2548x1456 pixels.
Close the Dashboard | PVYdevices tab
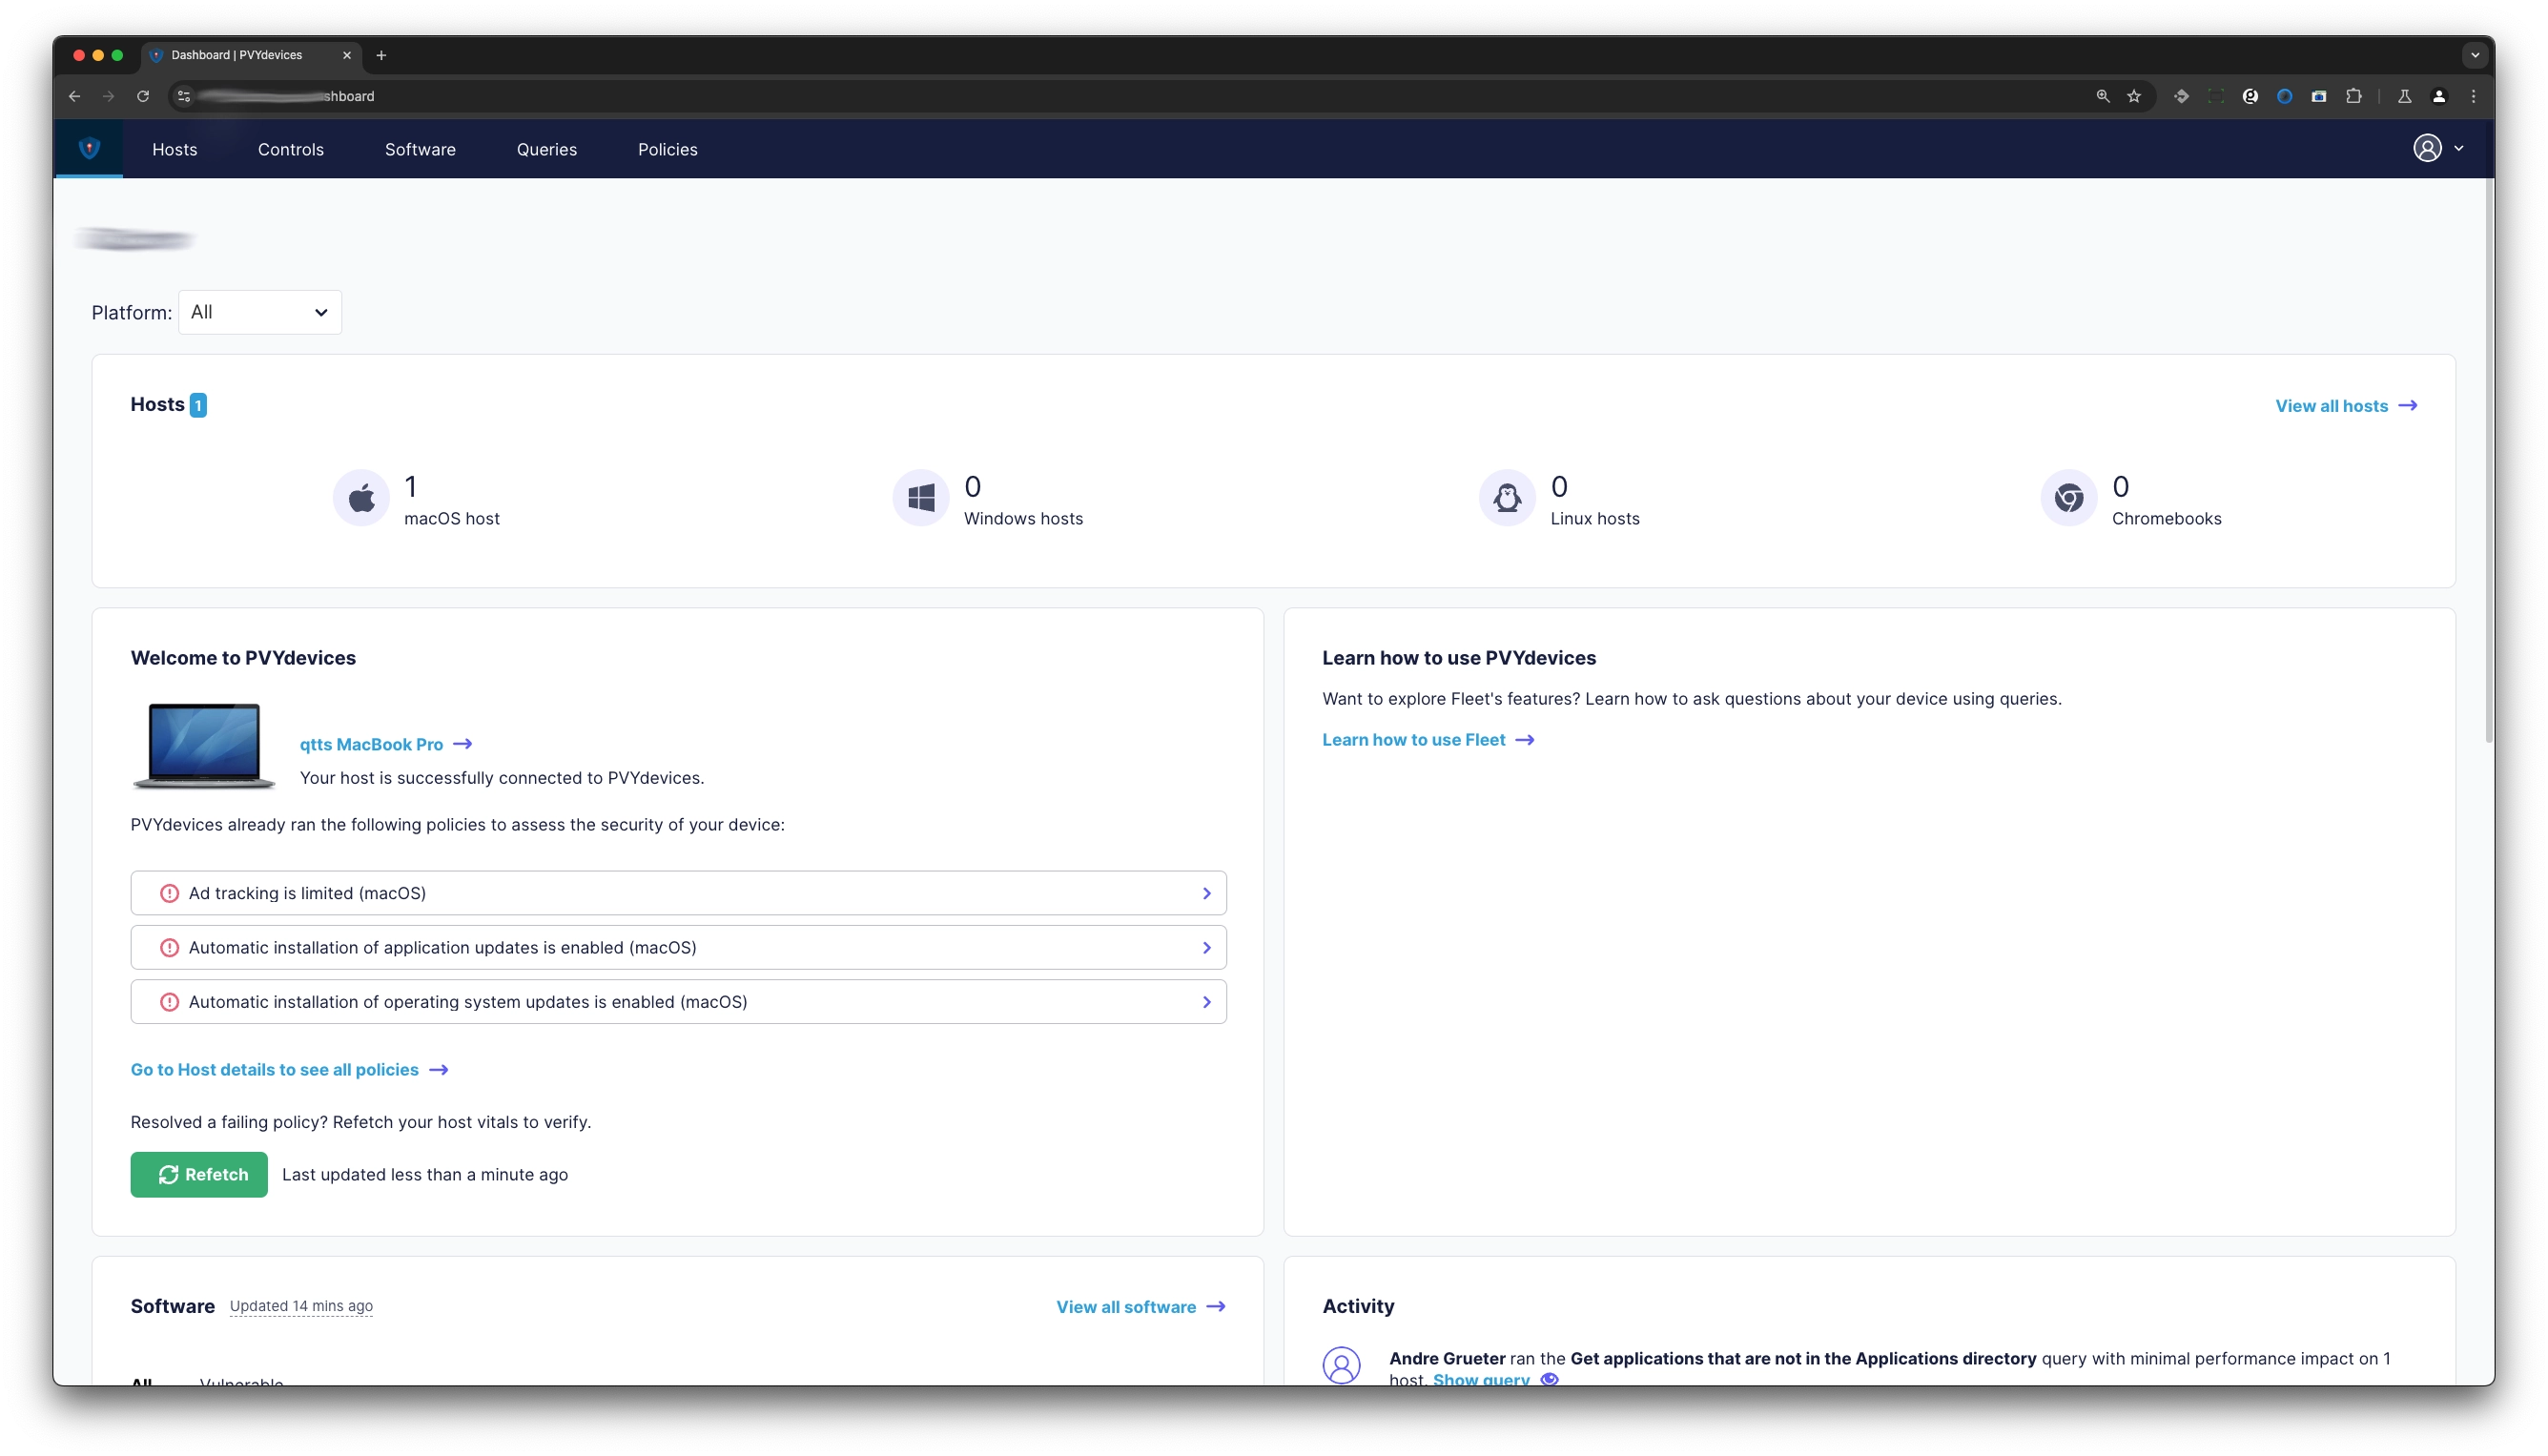point(346,55)
